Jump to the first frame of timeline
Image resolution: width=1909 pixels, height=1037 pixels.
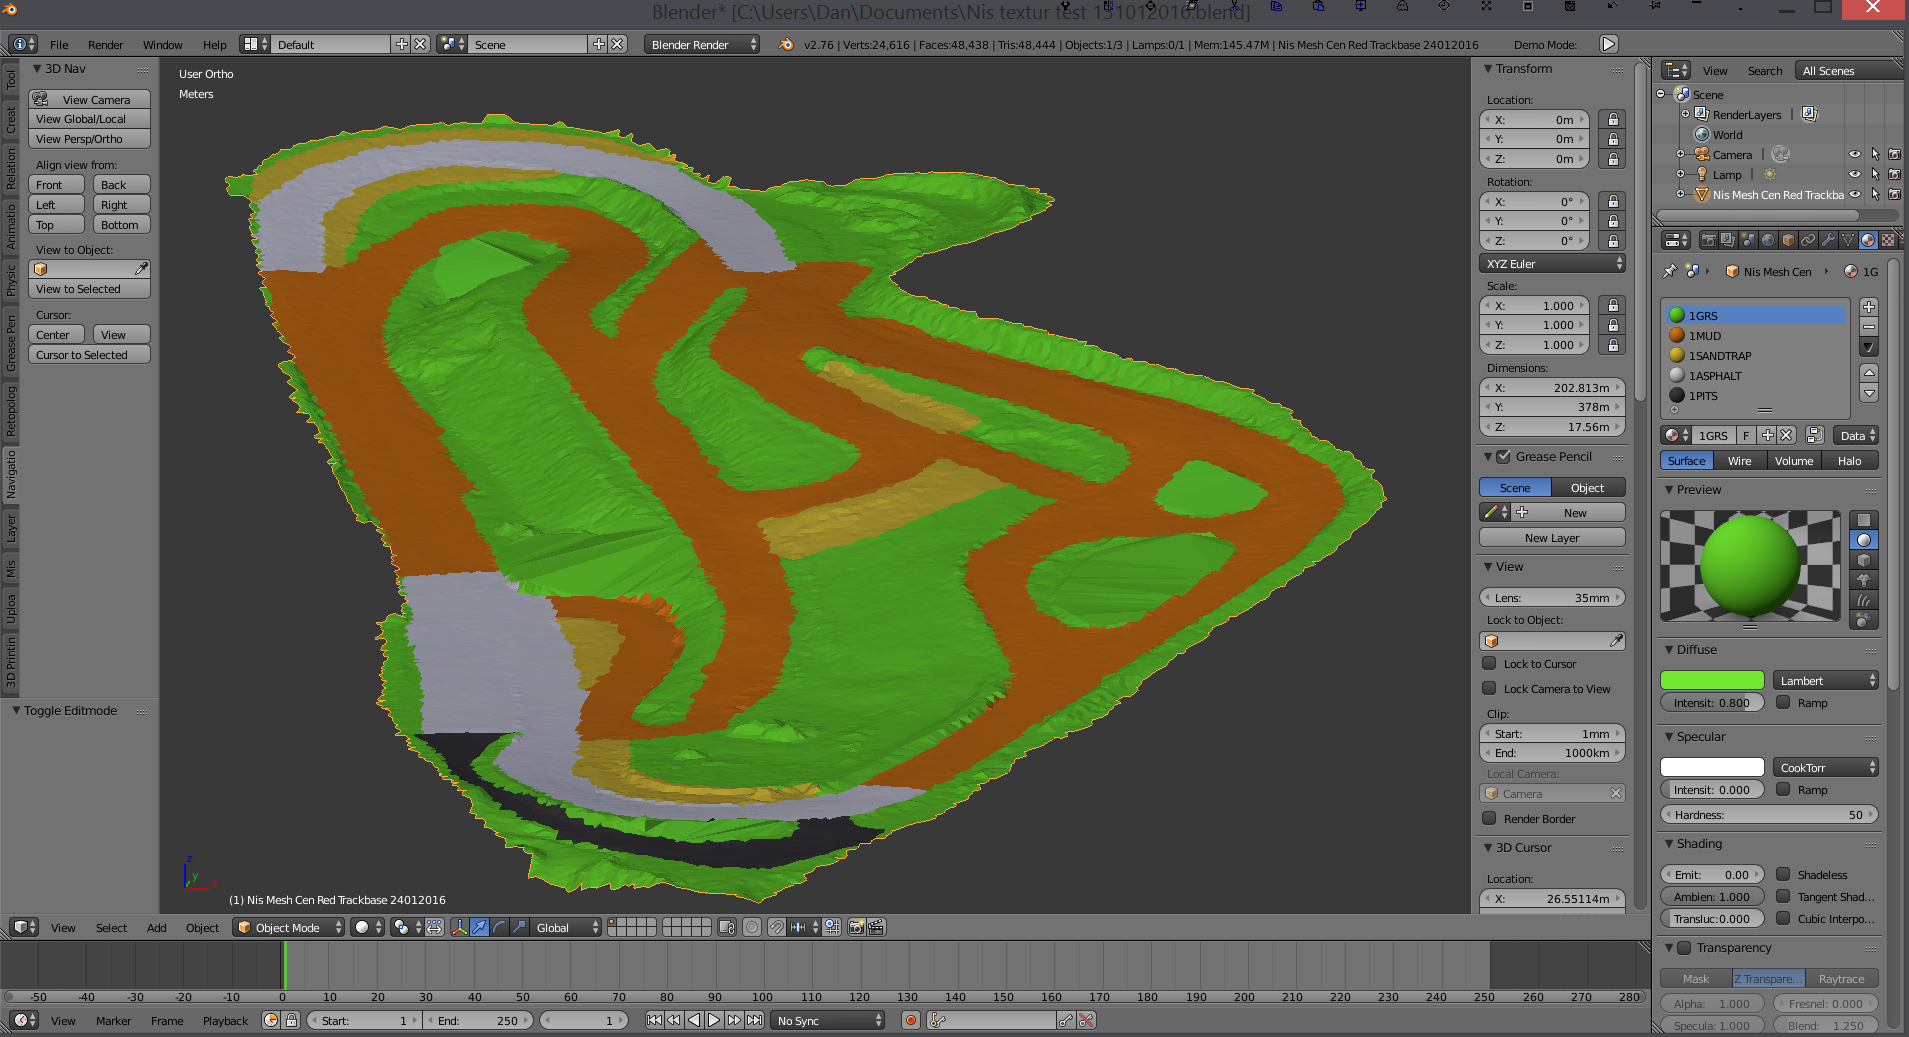[654, 1020]
